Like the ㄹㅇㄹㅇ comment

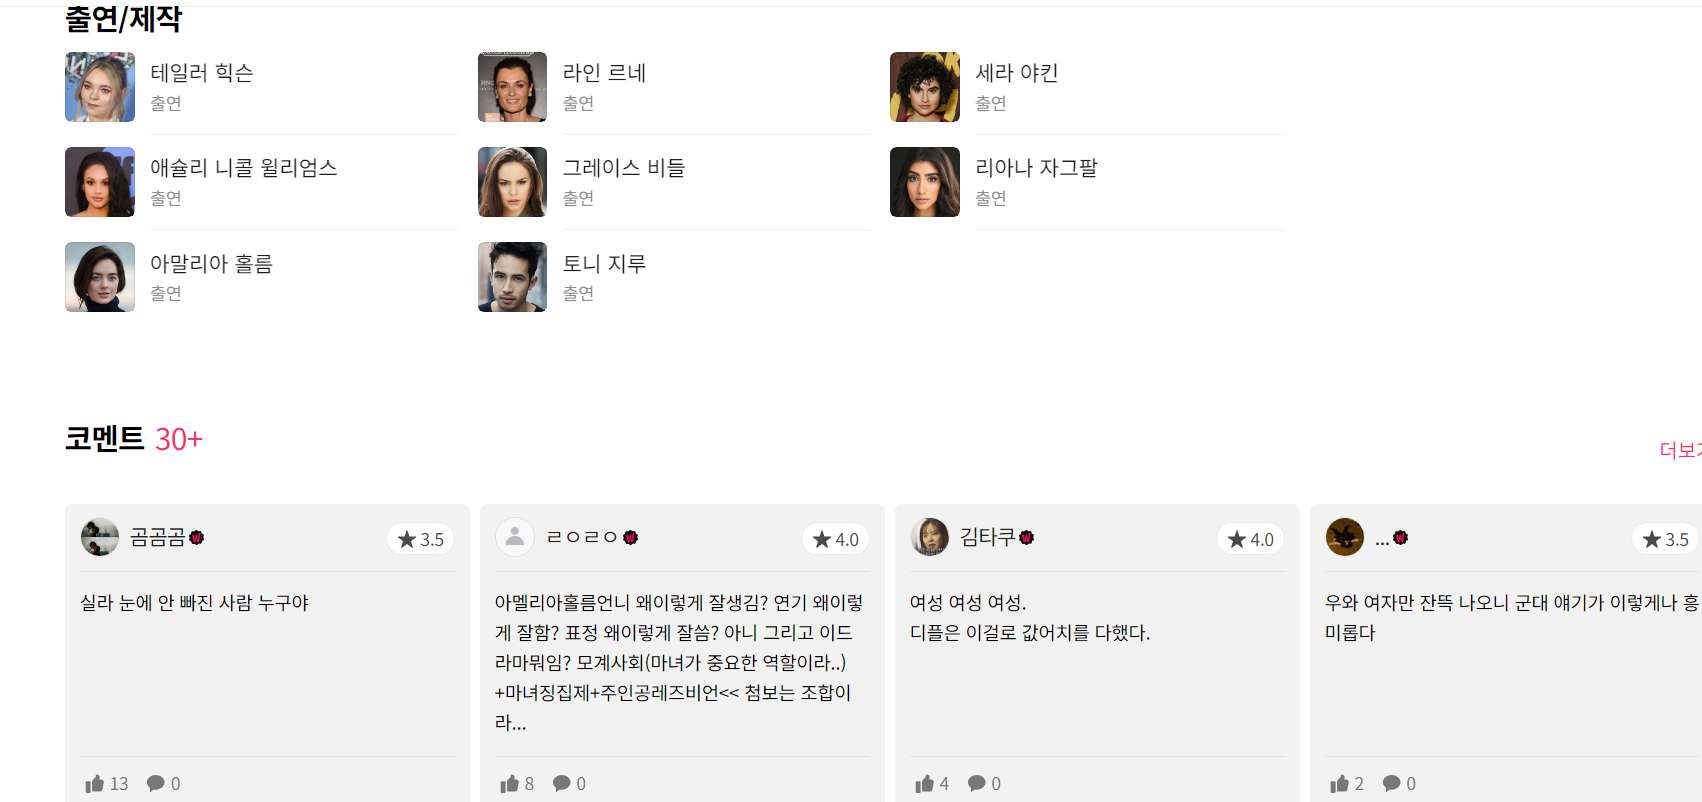click(510, 783)
